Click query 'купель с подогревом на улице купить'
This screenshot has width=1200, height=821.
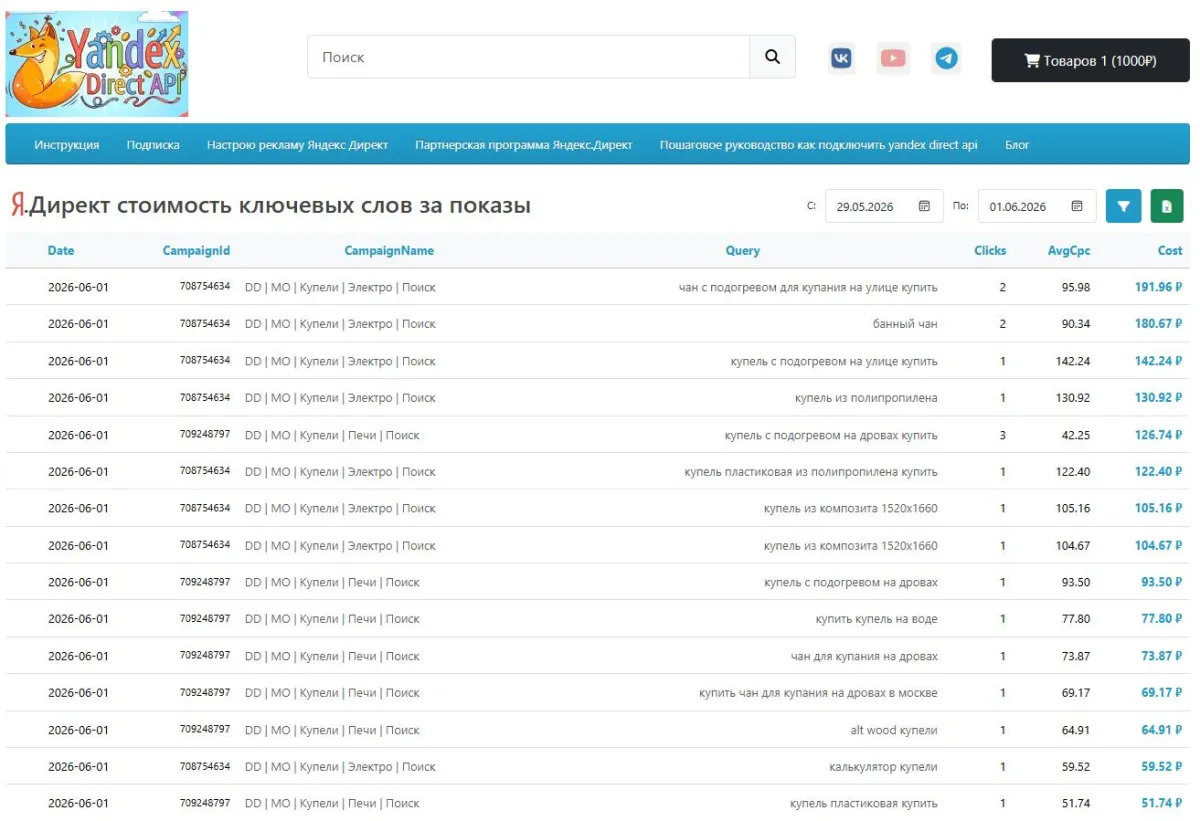pyautogui.click(x=834, y=361)
